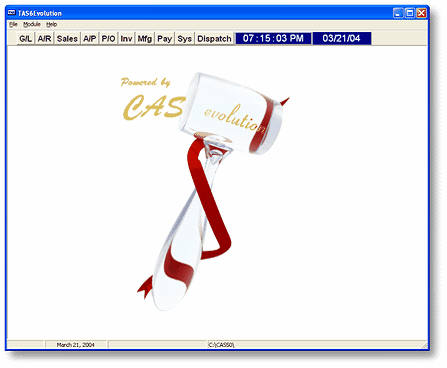Click the Sys system button
The image size is (447, 368).
[x=184, y=39]
